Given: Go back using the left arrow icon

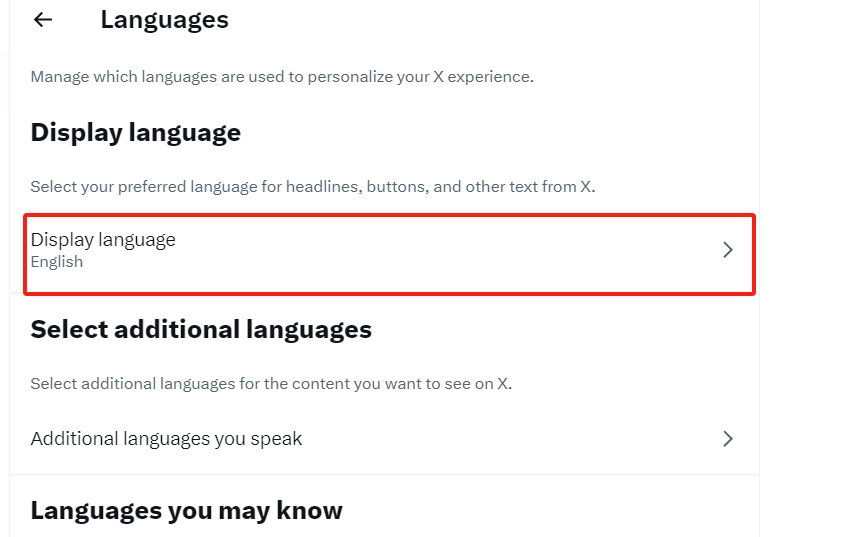Looking at the screenshot, I should pyautogui.click(x=43, y=19).
